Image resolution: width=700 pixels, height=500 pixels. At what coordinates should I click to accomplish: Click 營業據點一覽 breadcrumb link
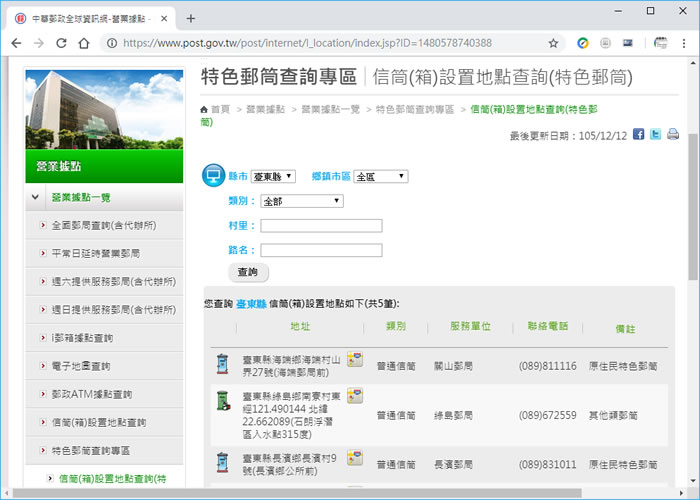click(331, 109)
